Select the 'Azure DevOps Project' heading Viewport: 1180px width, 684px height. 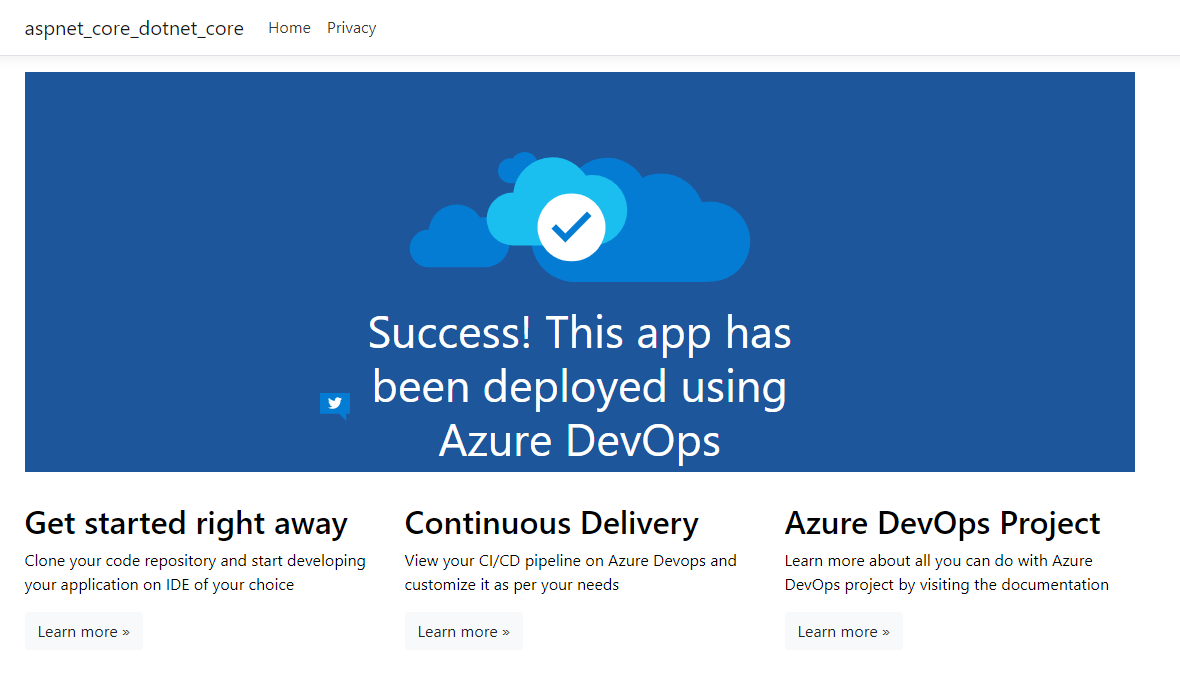942,524
